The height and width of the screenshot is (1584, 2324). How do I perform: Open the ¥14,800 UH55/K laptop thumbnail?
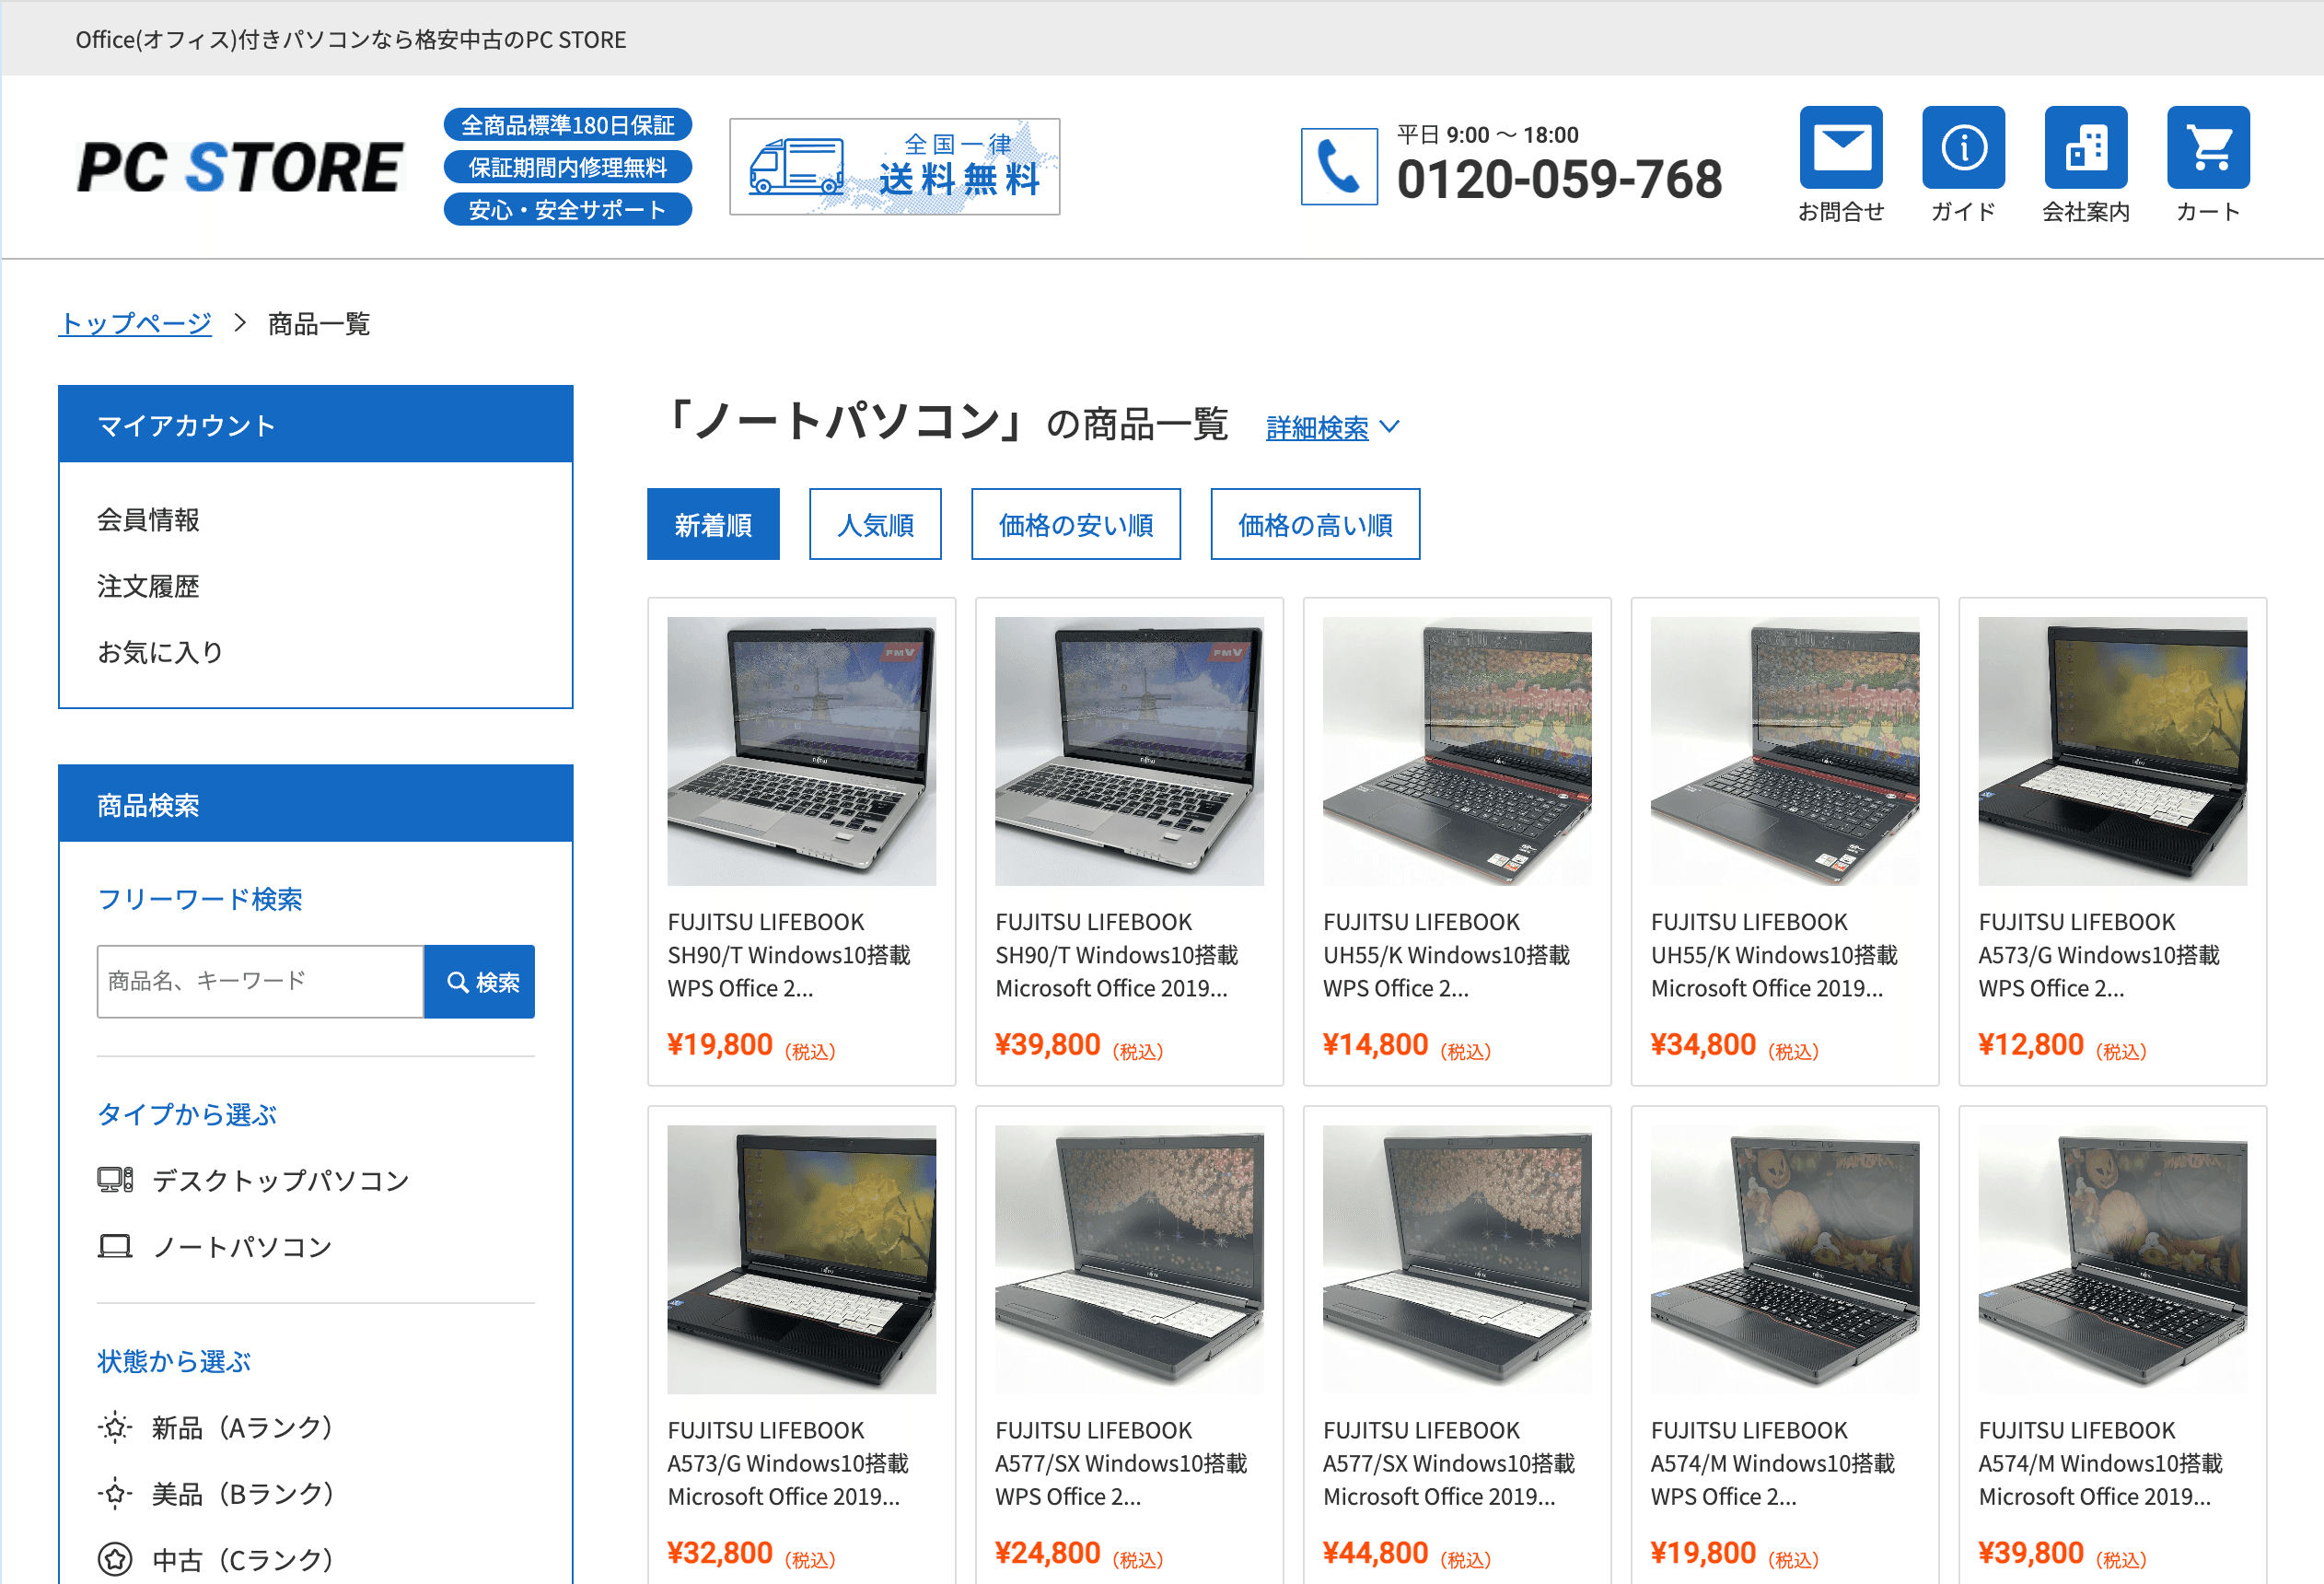coord(1457,751)
